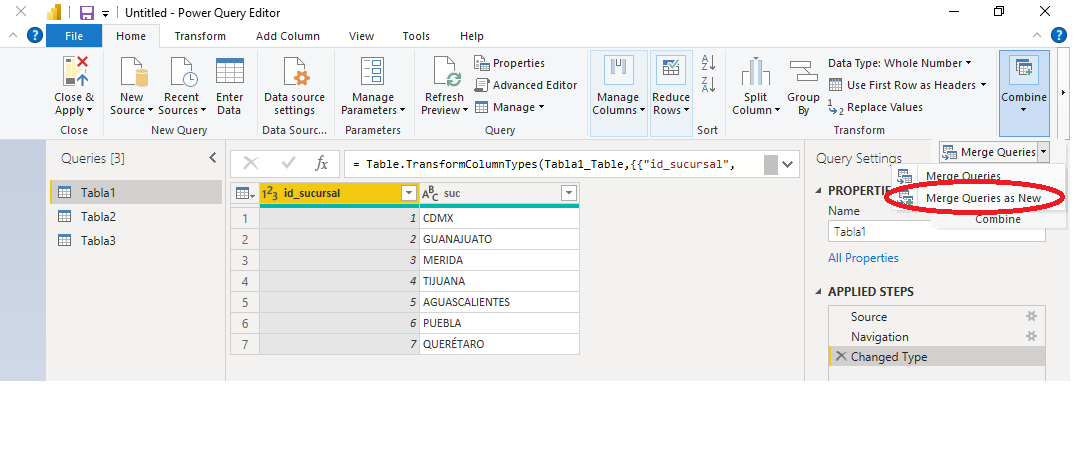Collapse the Queries pane
1077x460 pixels.
tap(212, 158)
